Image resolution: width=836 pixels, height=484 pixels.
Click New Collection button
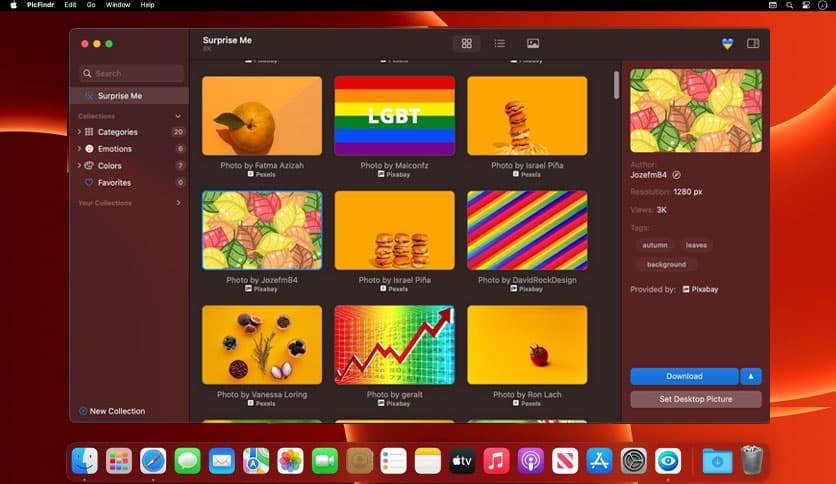pyautogui.click(x=112, y=411)
